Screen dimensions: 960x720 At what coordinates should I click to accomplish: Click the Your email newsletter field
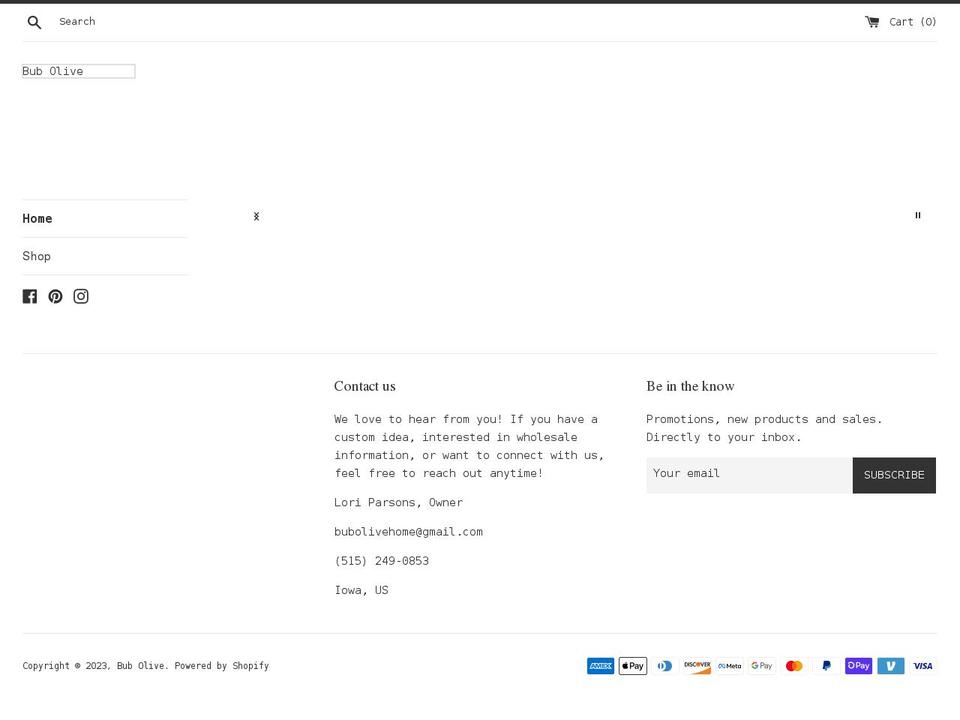(x=748, y=474)
